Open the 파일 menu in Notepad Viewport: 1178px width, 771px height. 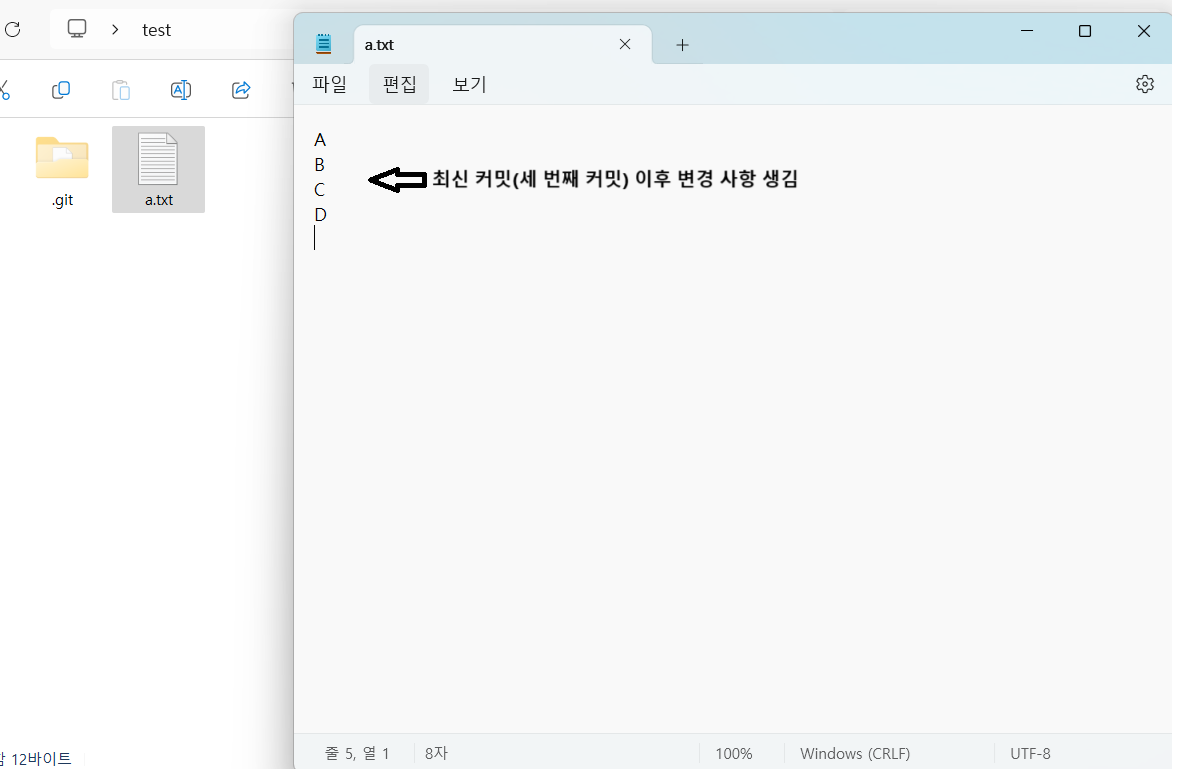(x=330, y=84)
